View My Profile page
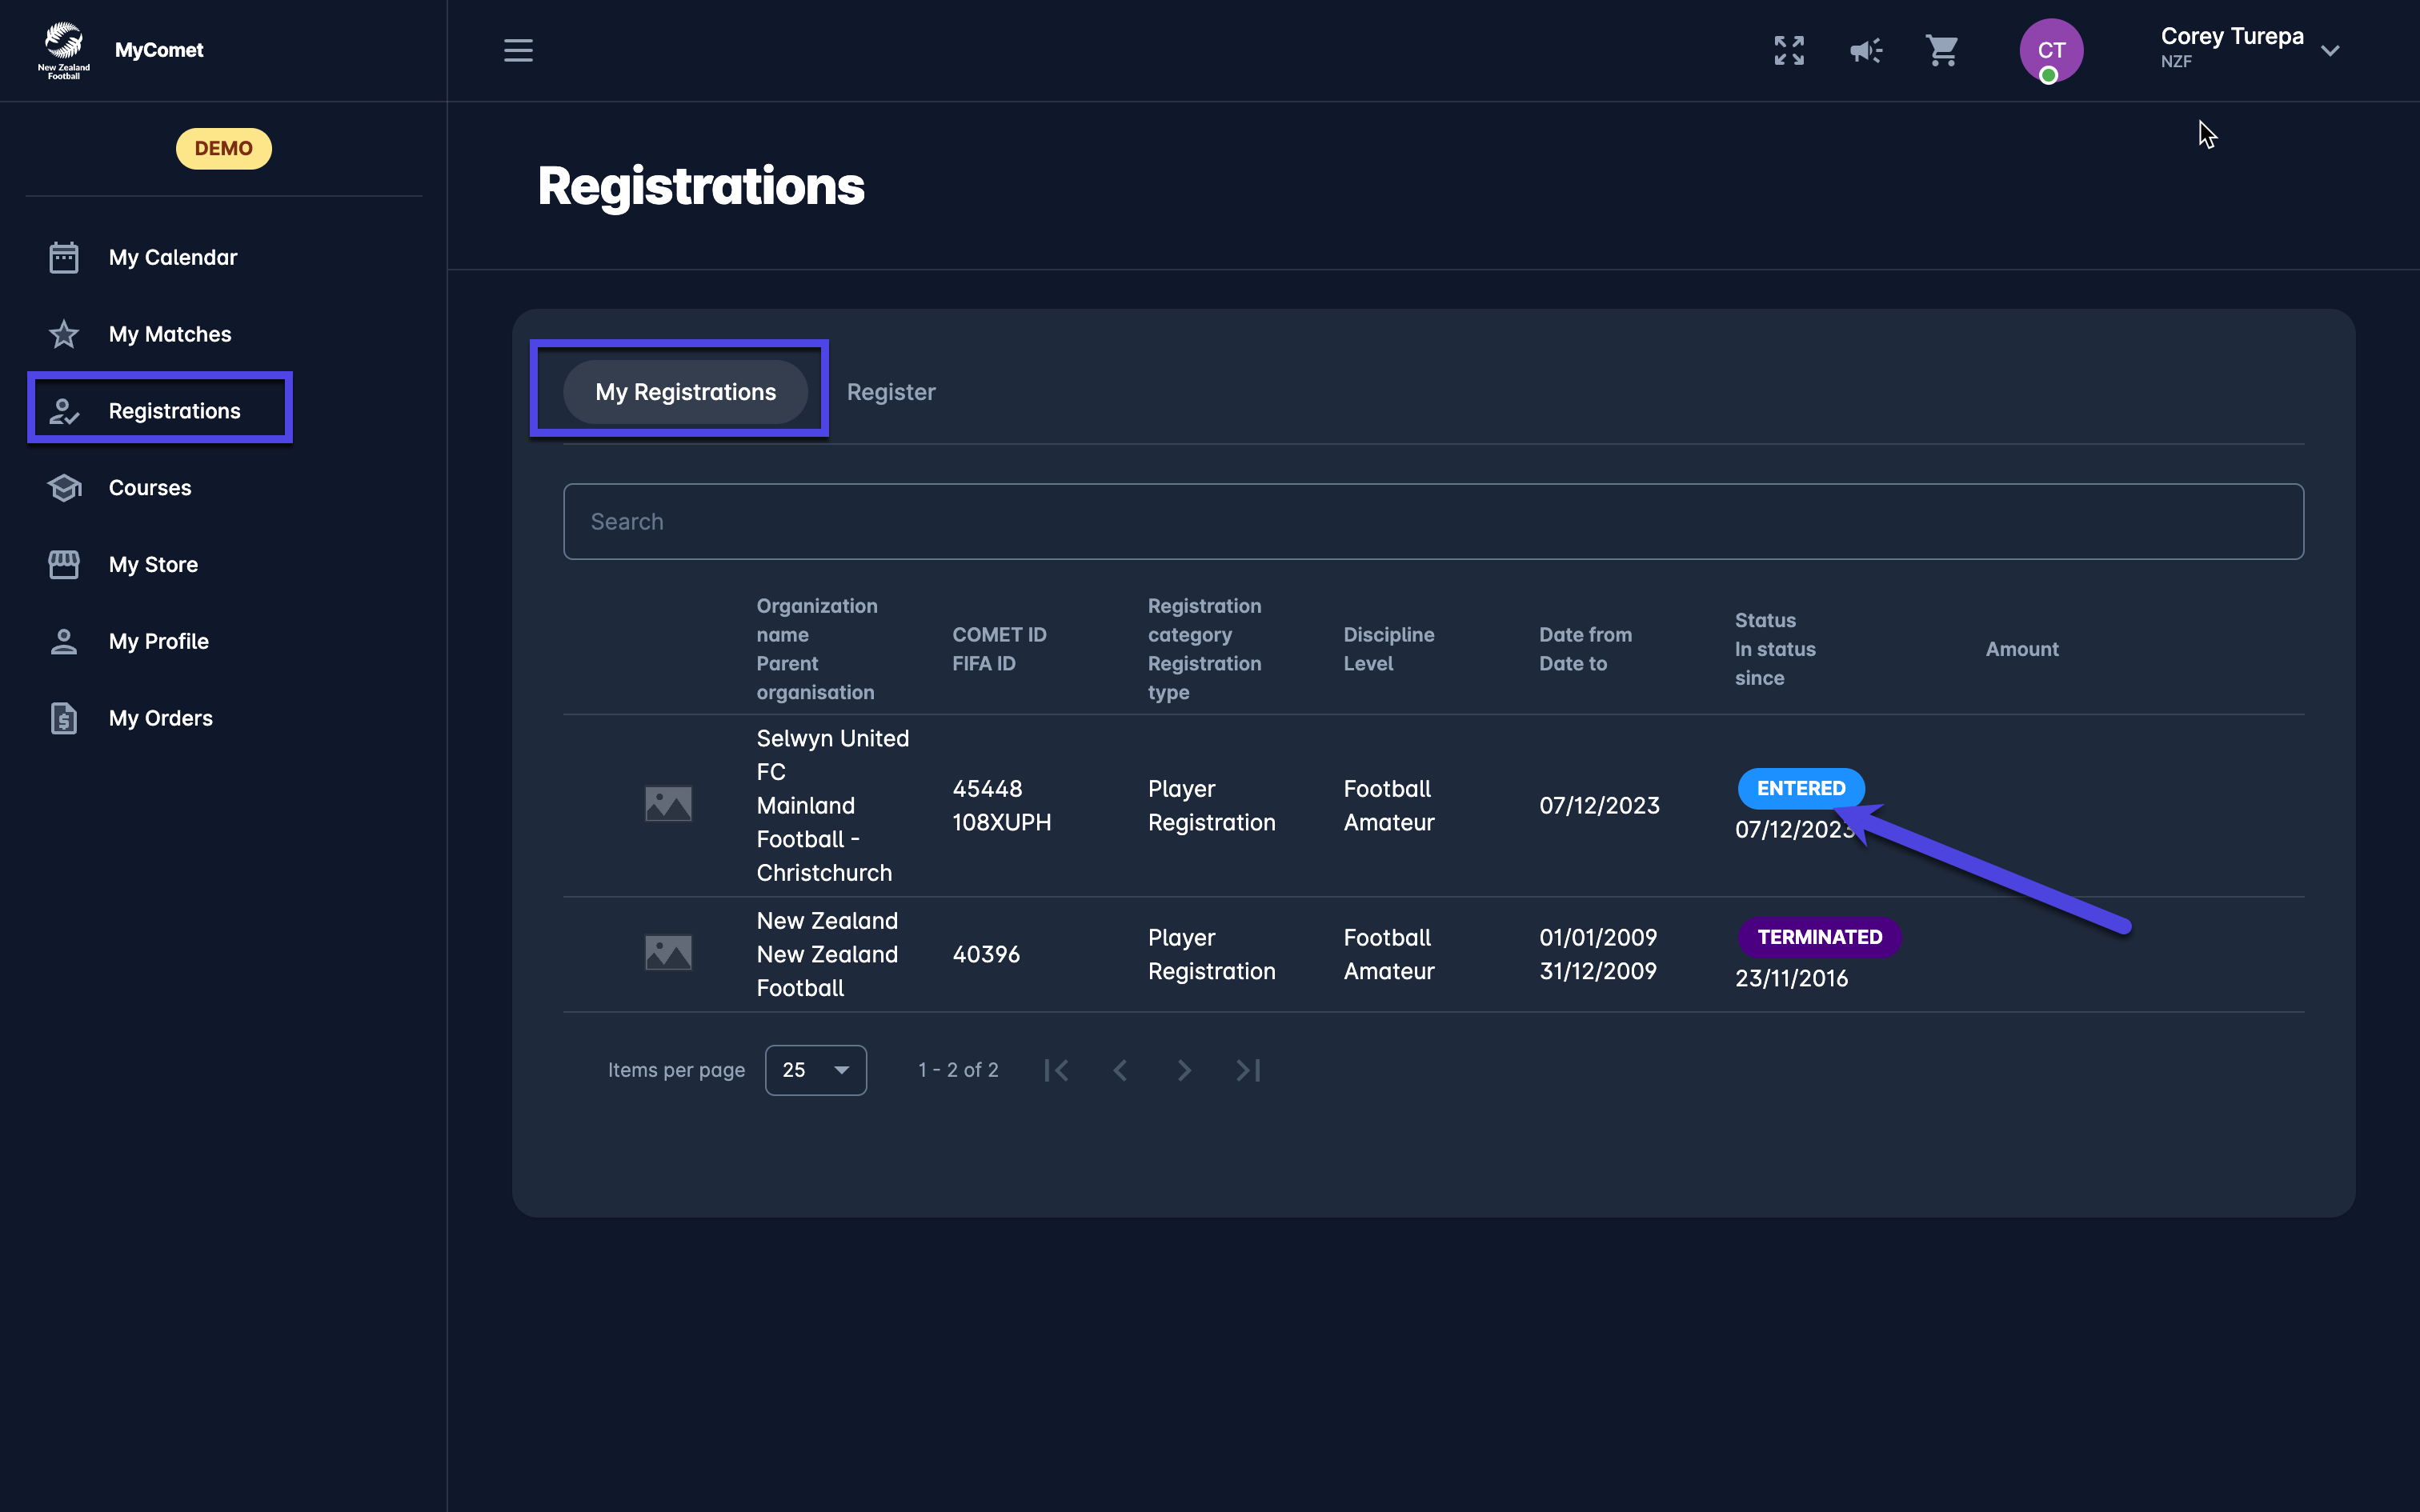The height and width of the screenshot is (1512, 2420). 158,642
